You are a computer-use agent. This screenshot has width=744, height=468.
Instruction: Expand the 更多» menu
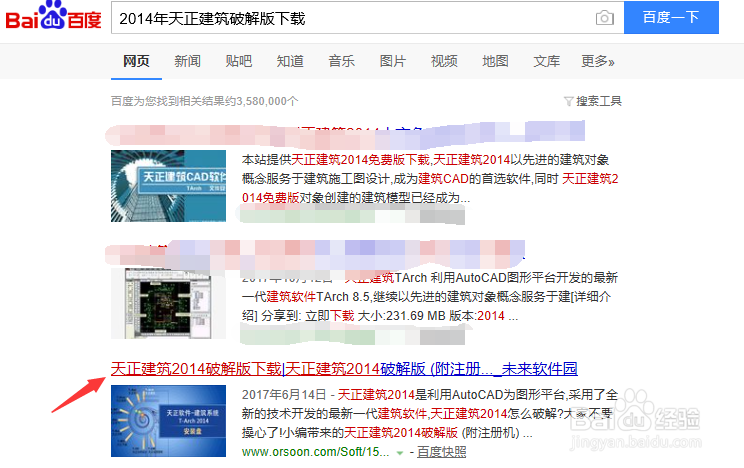point(597,61)
